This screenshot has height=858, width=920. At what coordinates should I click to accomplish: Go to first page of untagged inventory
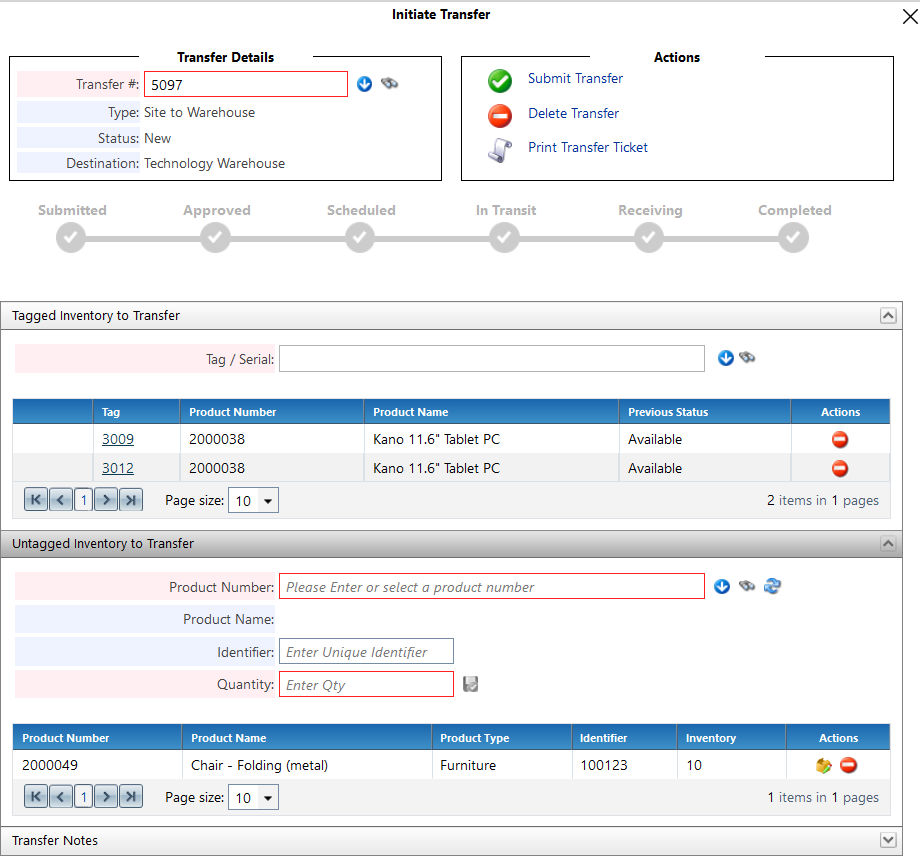[36, 797]
